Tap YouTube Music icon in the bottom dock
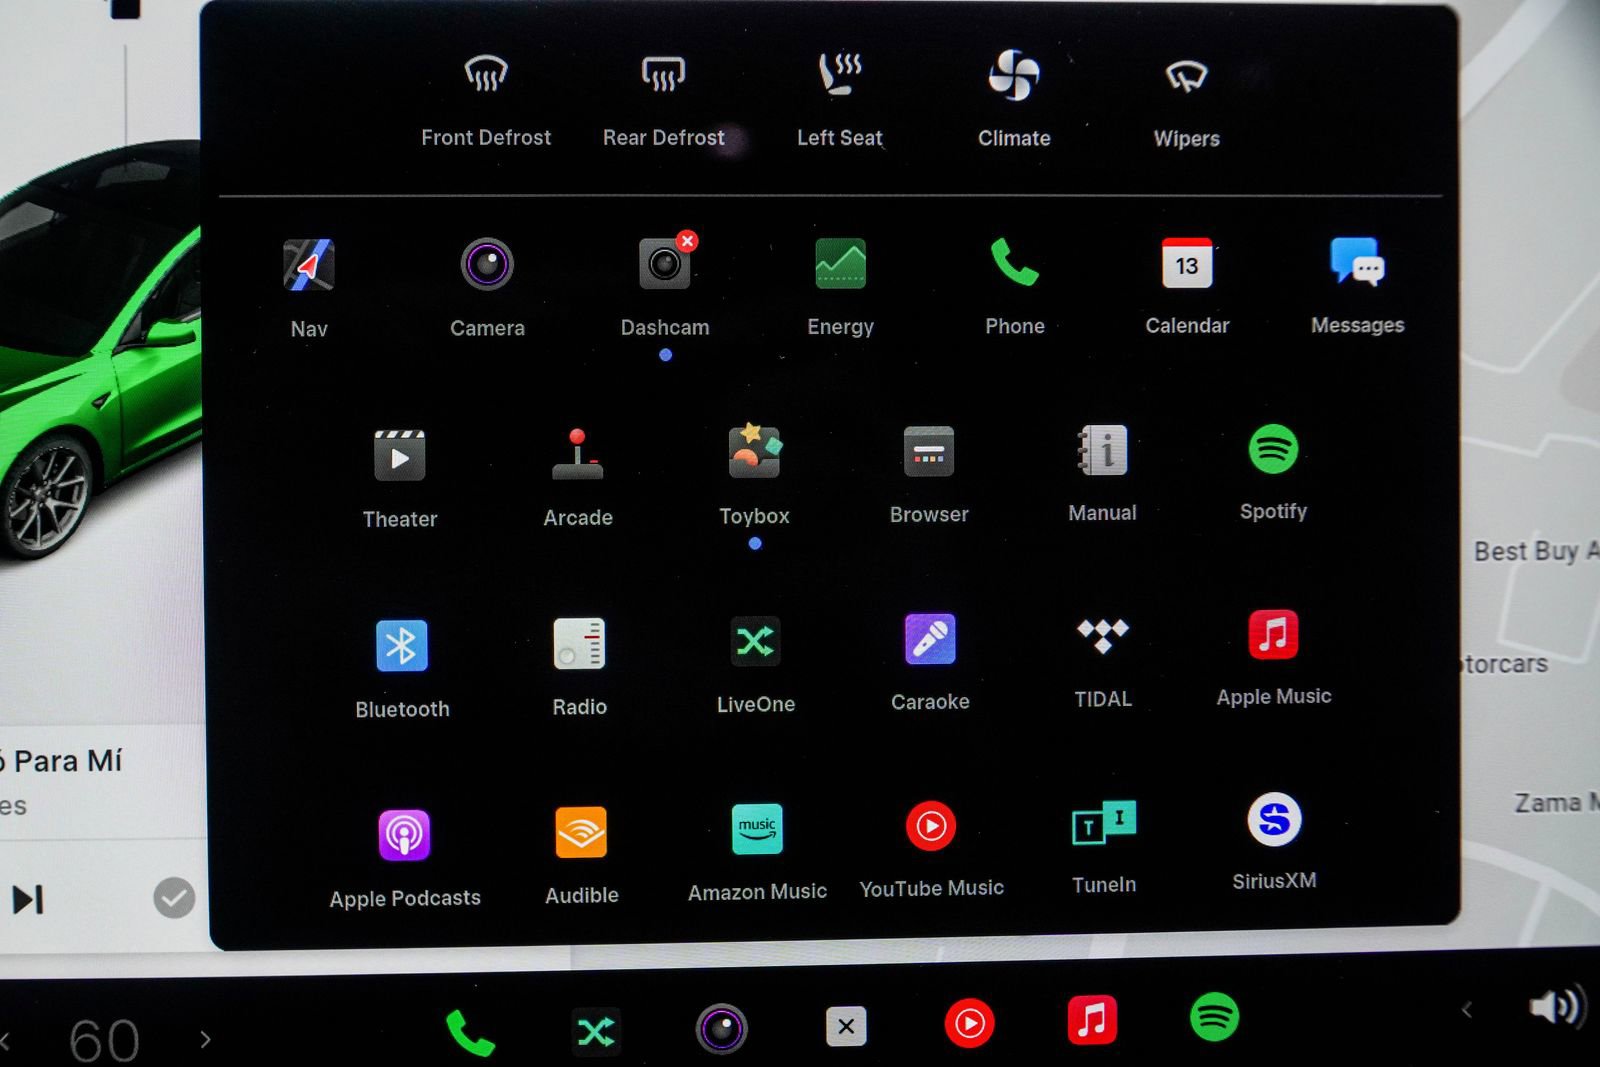Screen dimensions: 1600x1067 [969, 1023]
